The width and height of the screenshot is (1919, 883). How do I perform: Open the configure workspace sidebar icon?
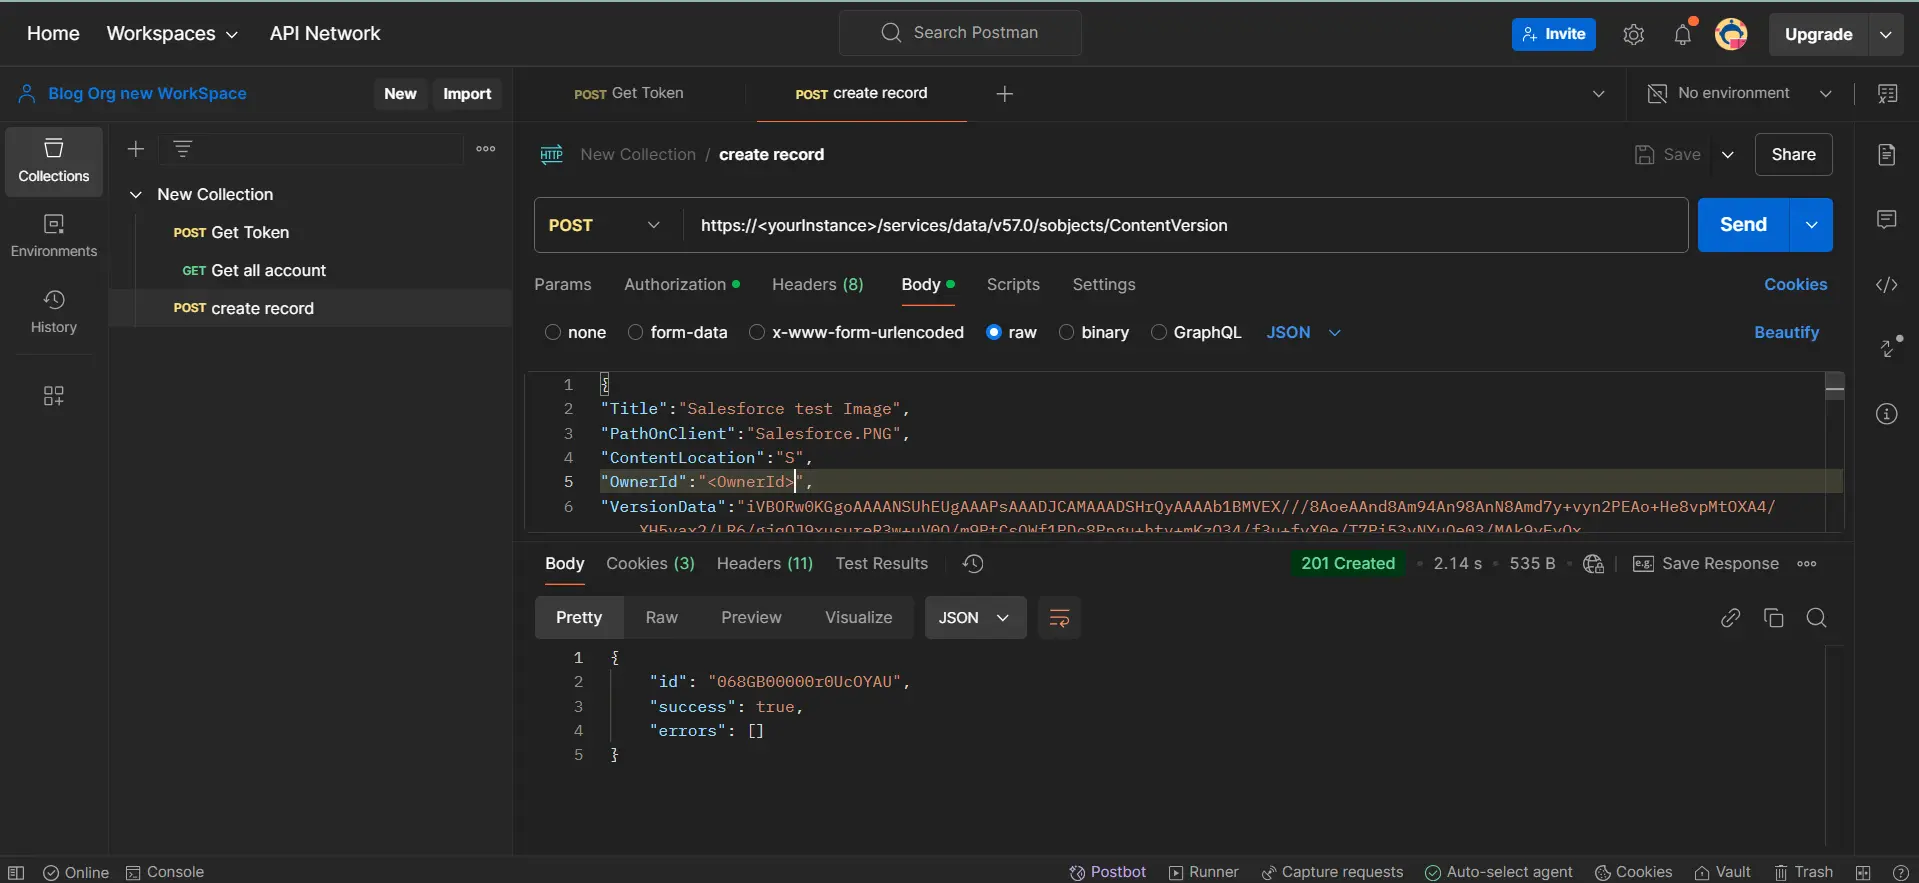[x=54, y=396]
